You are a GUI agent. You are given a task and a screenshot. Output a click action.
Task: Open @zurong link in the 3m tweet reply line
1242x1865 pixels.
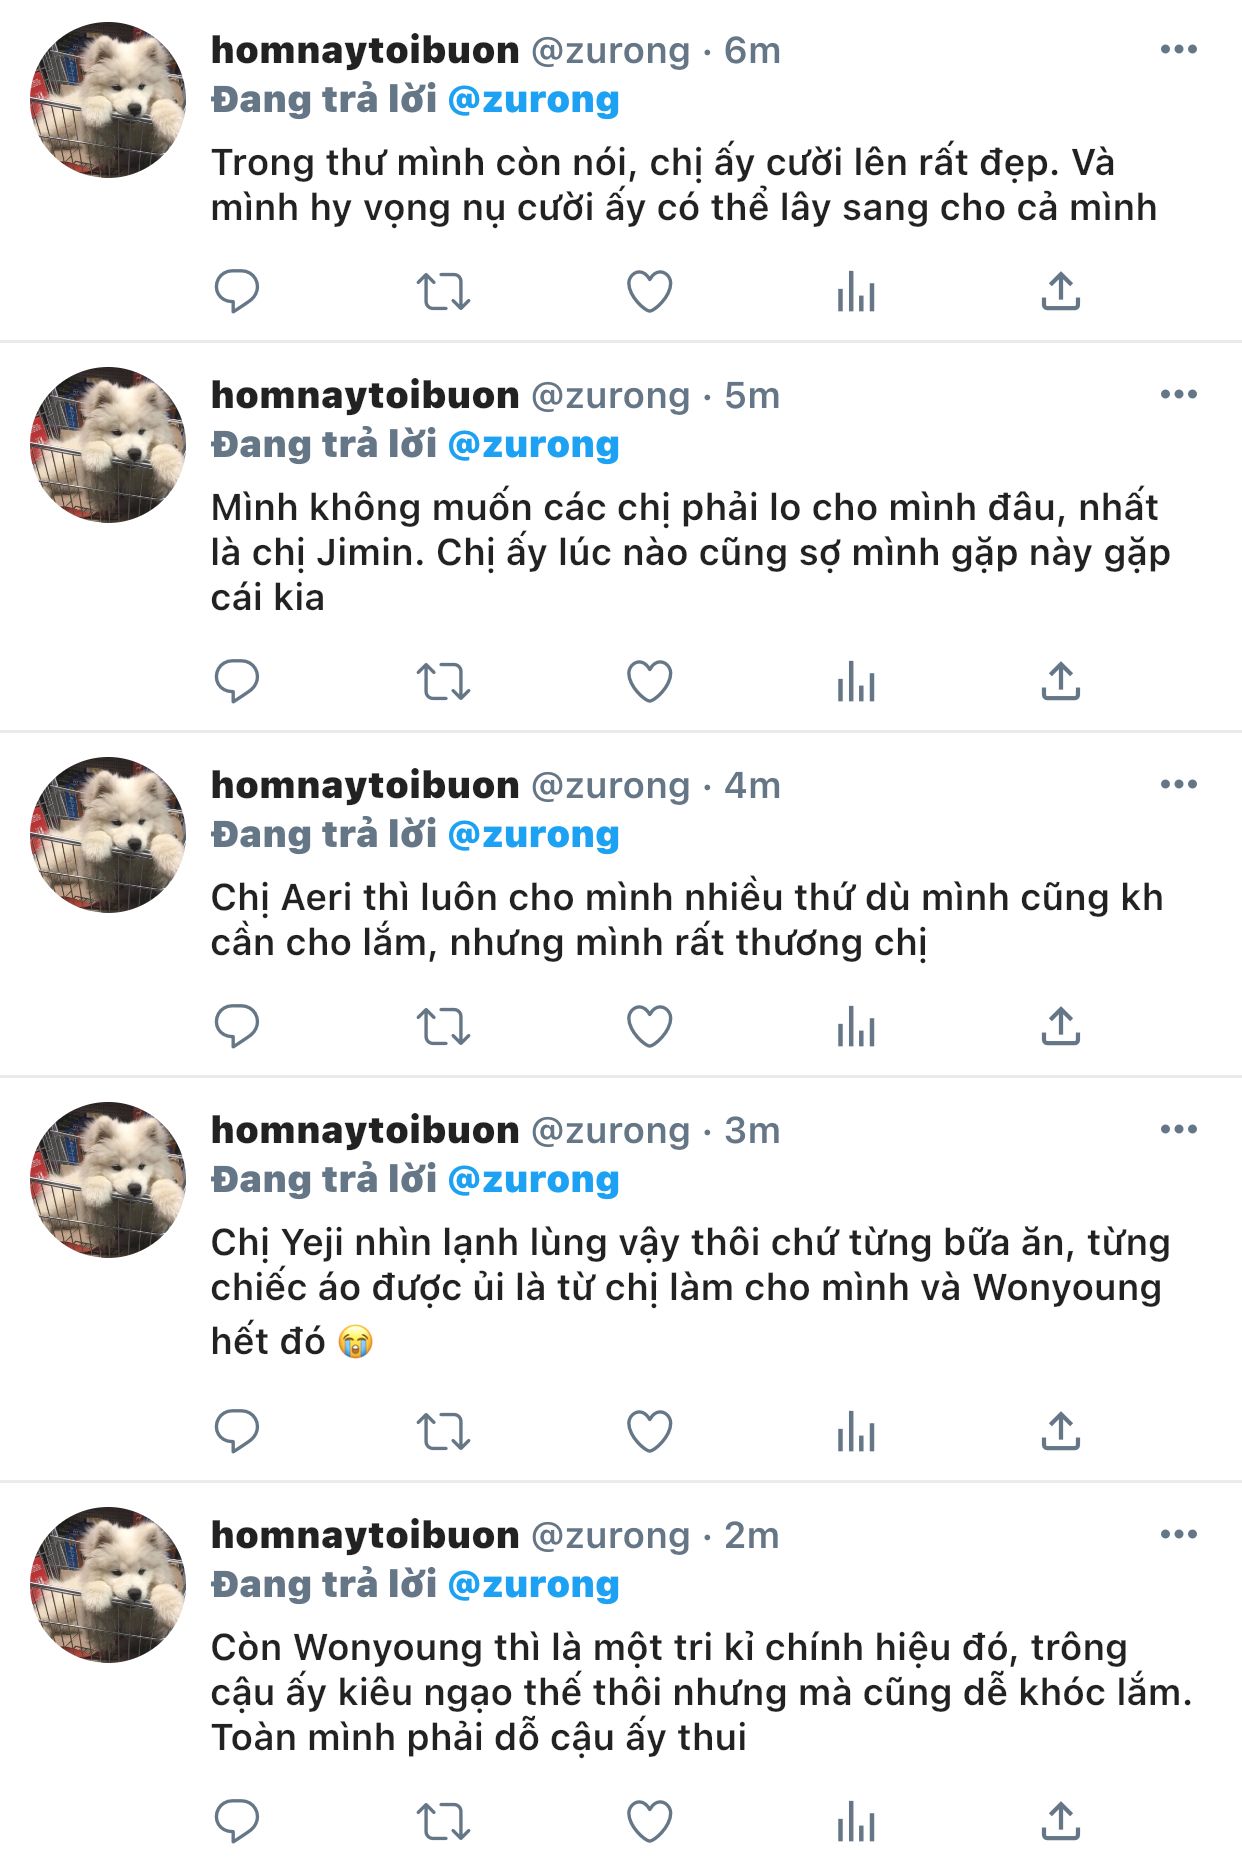click(534, 1180)
